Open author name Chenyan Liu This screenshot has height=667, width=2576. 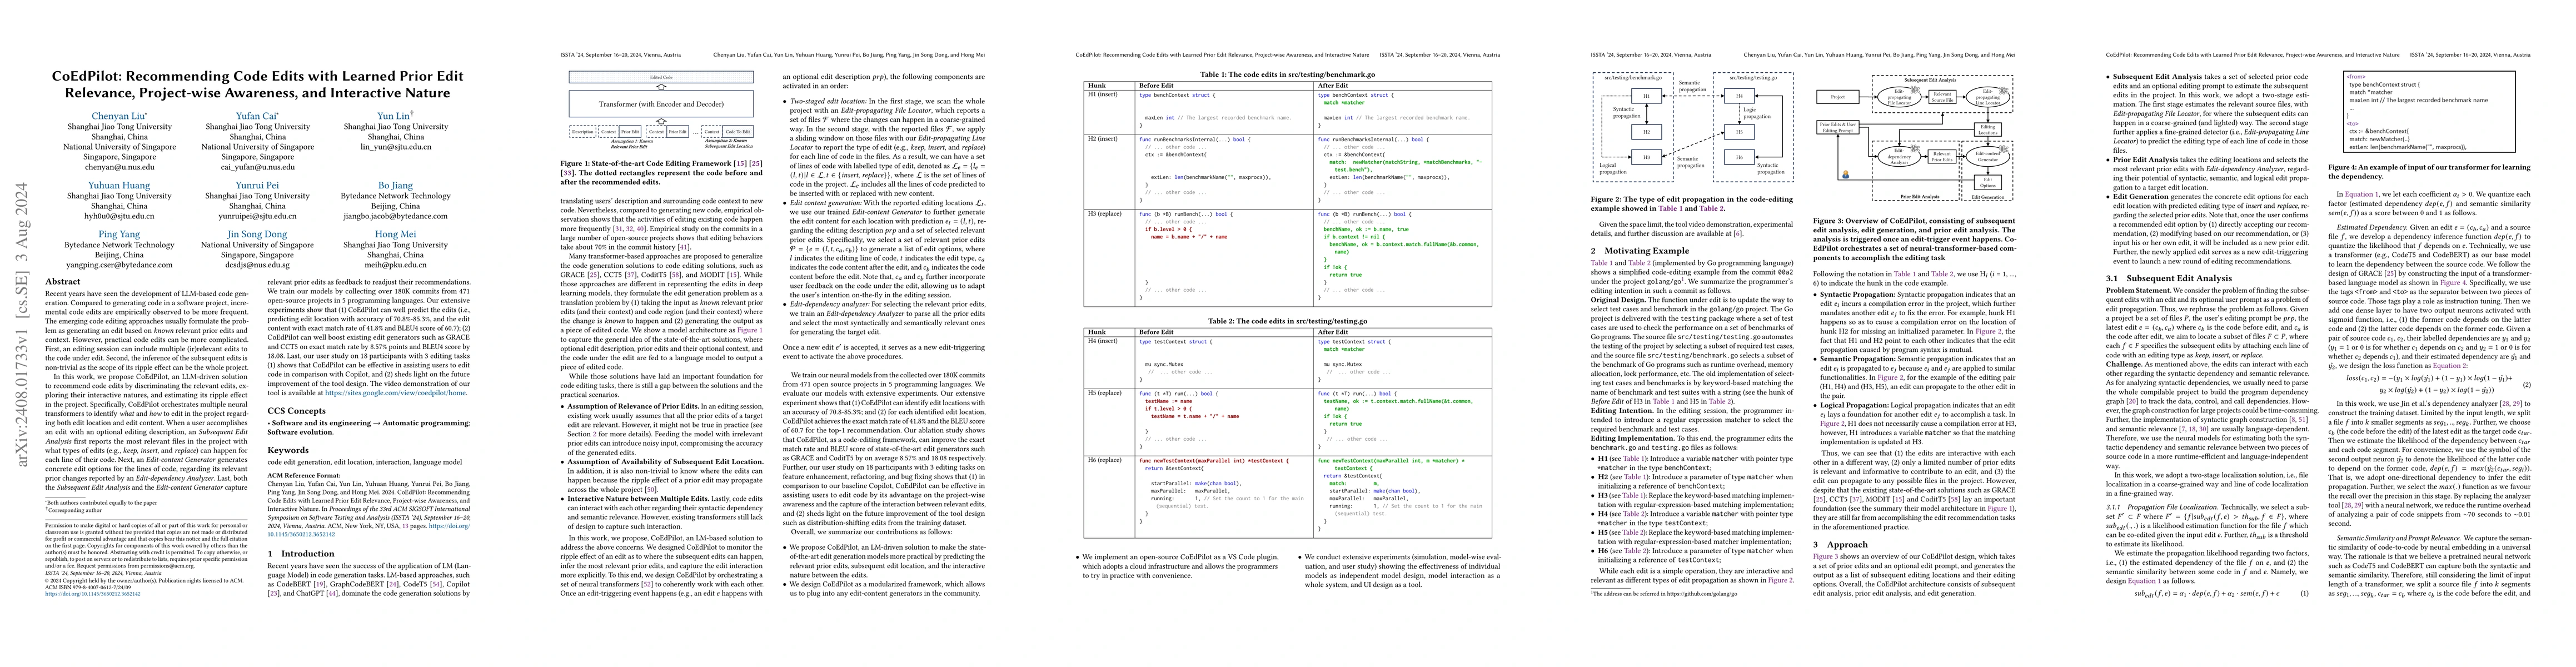[119, 116]
